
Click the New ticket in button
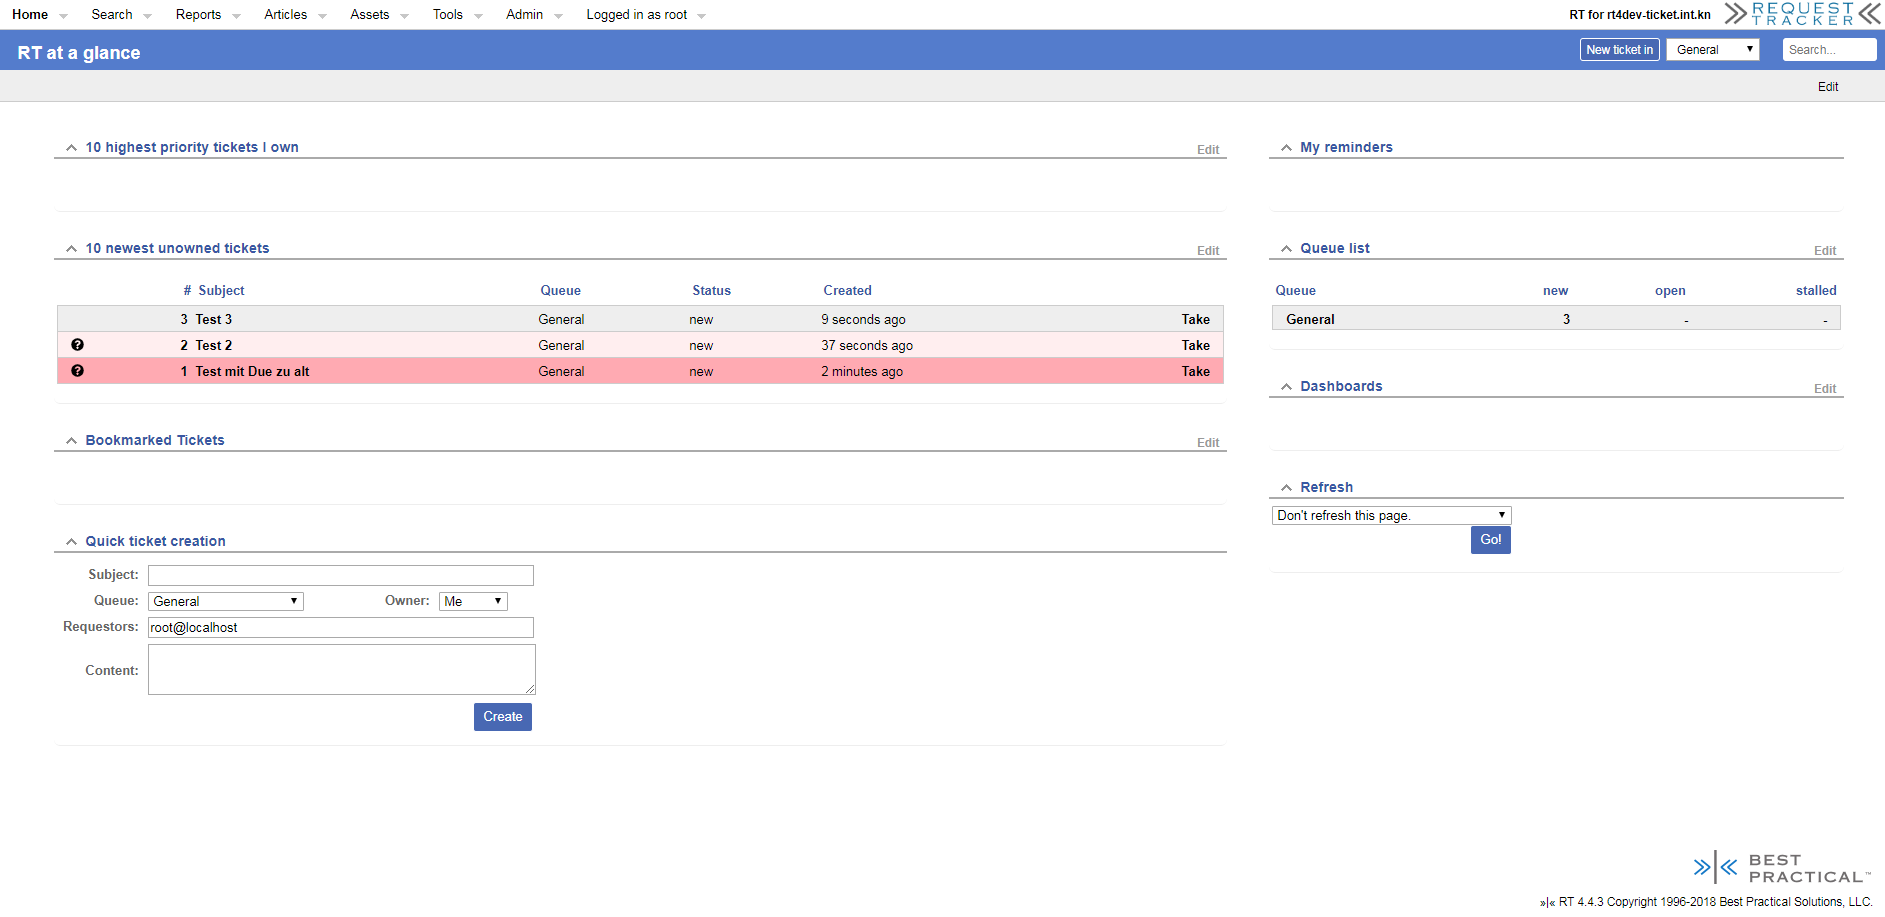[1619, 50]
